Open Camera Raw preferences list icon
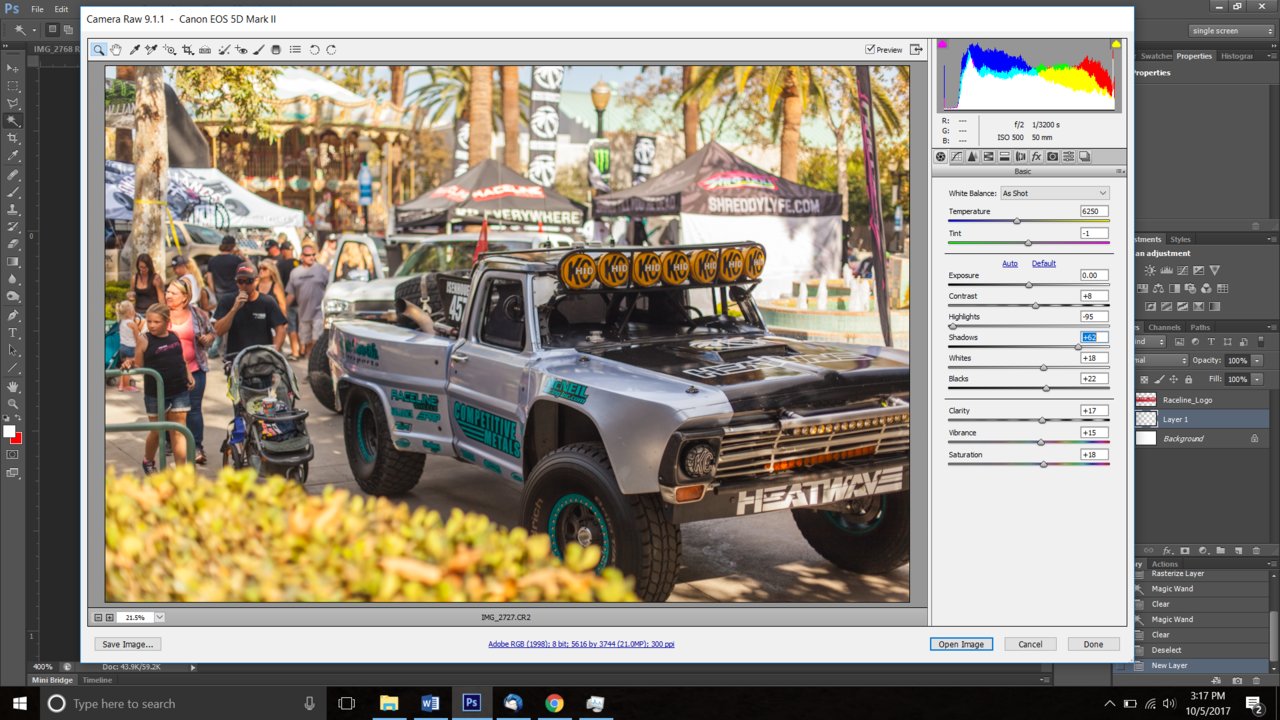Screen dimensions: 1280x720 pyautogui.click(x=295, y=50)
